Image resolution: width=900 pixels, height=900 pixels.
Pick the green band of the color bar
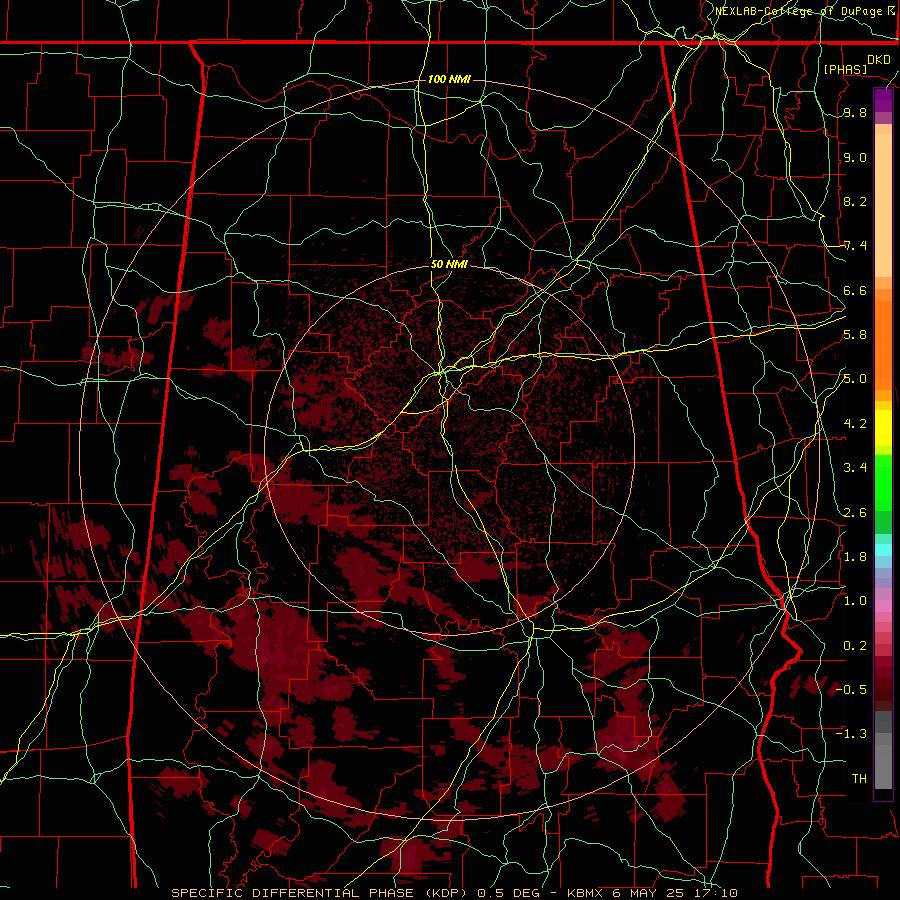883,482
